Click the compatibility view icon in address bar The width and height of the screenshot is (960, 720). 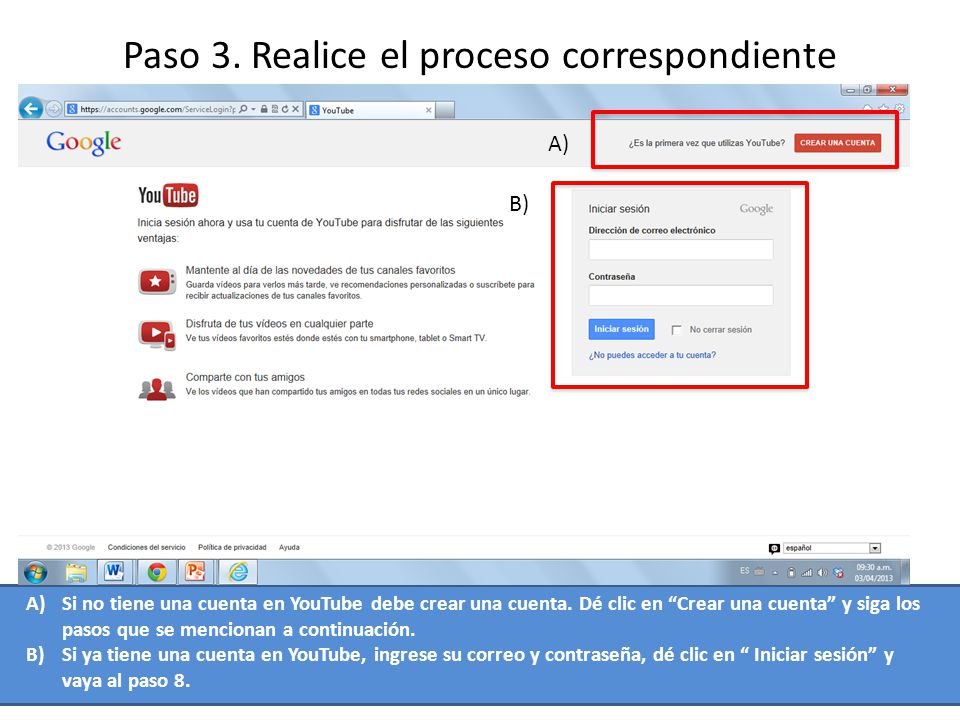(275, 109)
